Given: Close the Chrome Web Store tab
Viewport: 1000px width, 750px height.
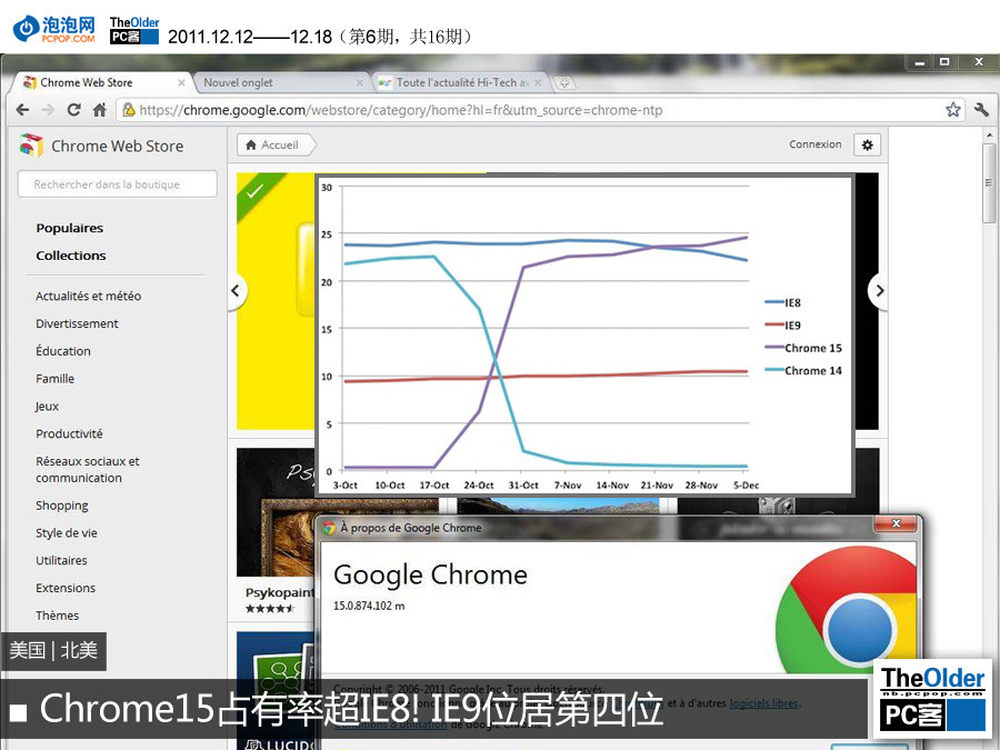Looking at the screenshot, I should pos(181,83).
